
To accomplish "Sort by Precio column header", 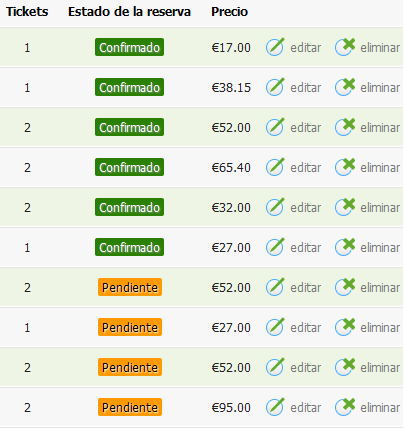I will [x=229, y=12].
